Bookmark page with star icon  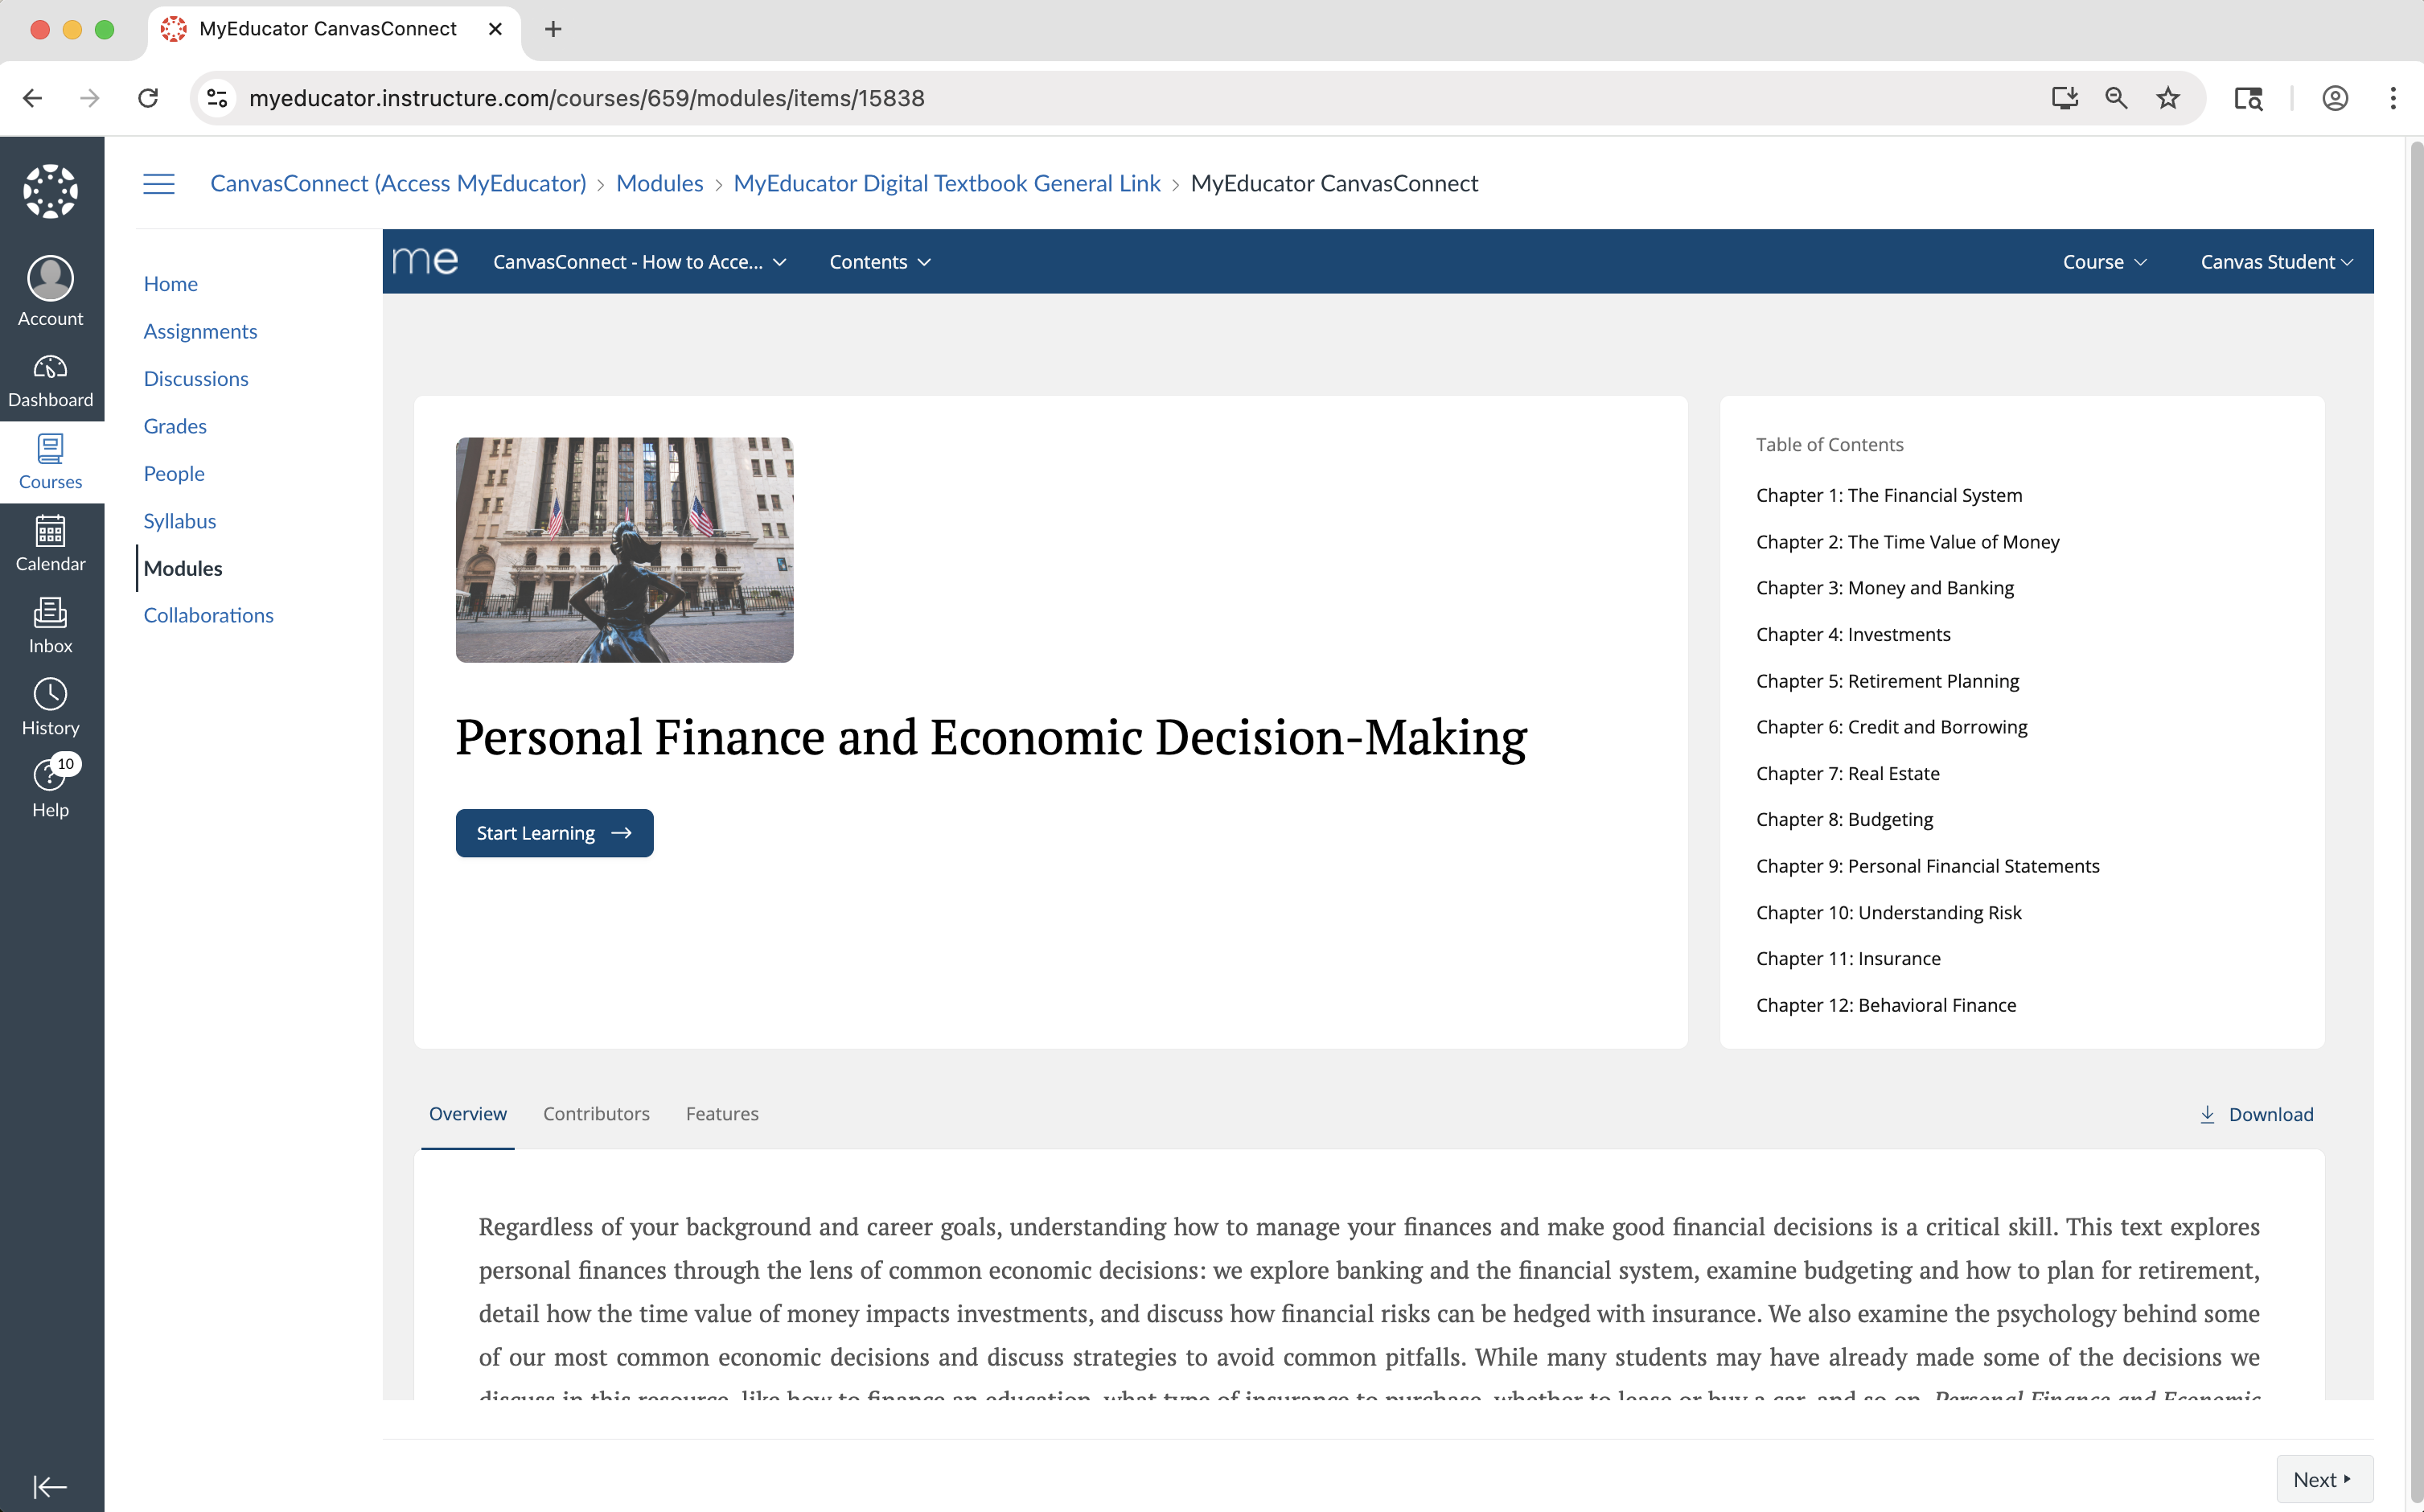(x=2167, y=98)
